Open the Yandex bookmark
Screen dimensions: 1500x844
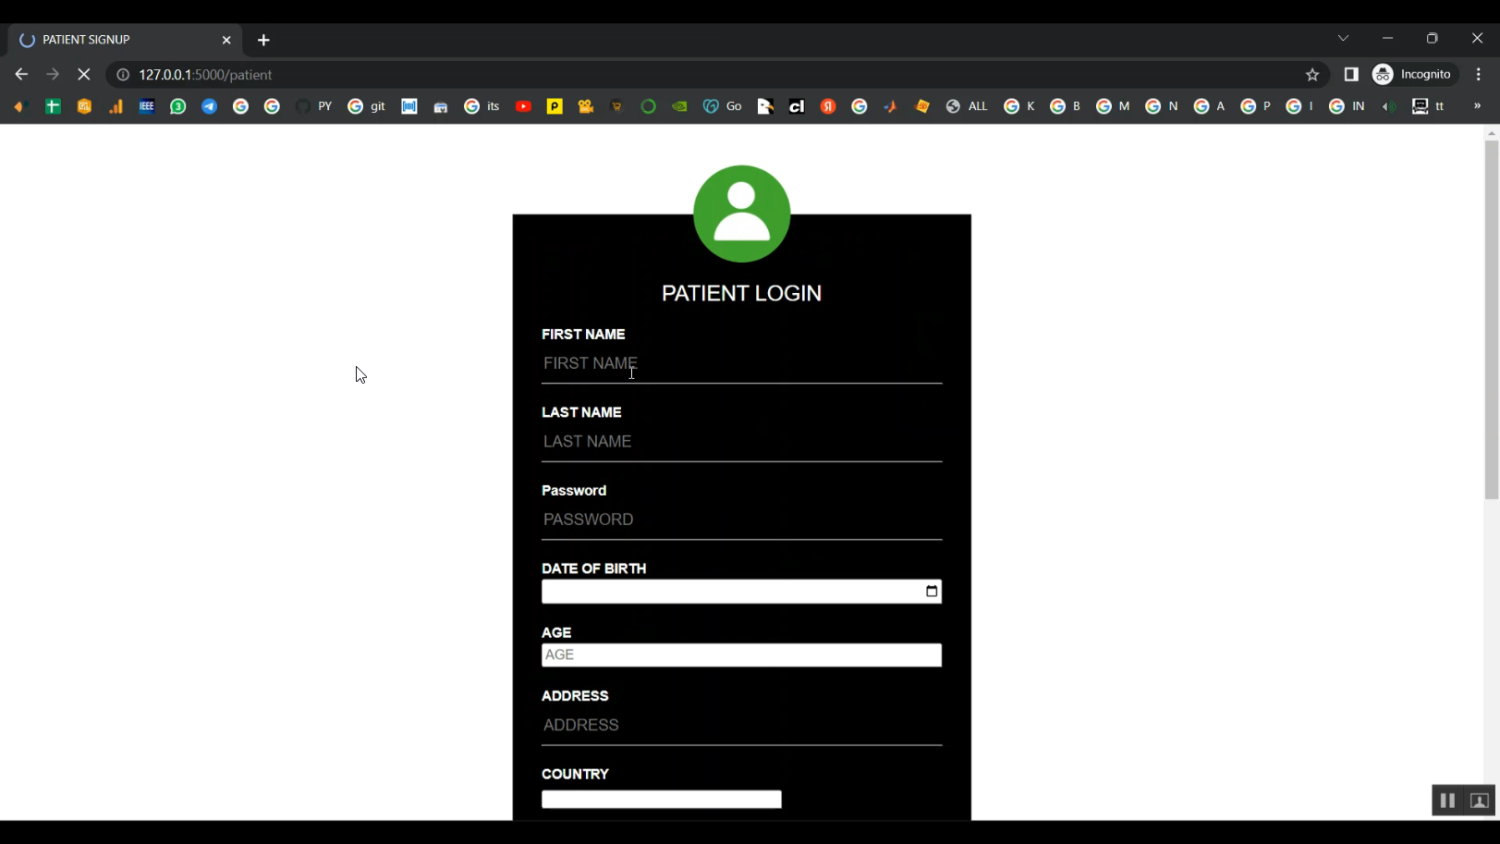828,106
